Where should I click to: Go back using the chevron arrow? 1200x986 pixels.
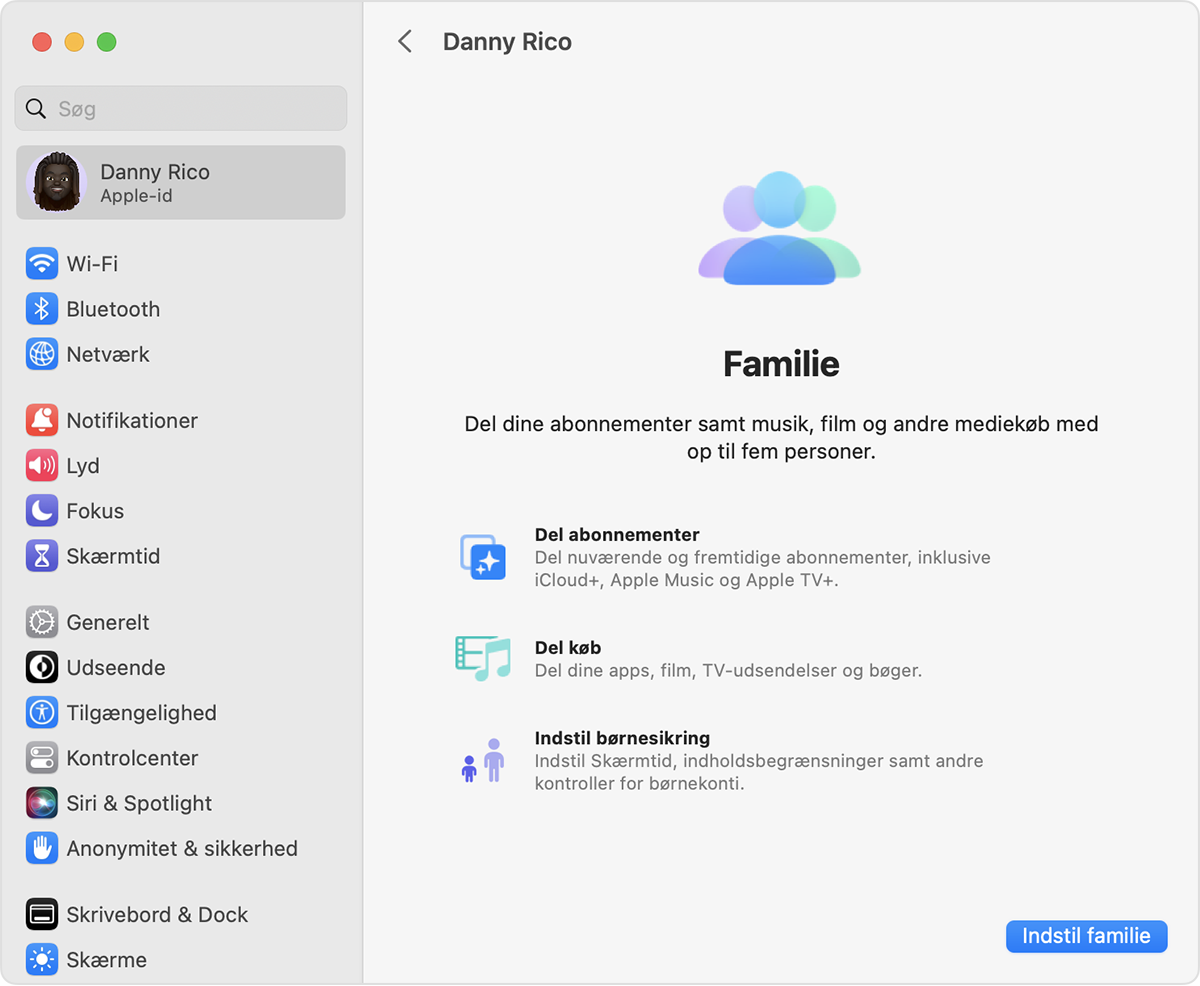pyautogui.click(x=405, y=42)
